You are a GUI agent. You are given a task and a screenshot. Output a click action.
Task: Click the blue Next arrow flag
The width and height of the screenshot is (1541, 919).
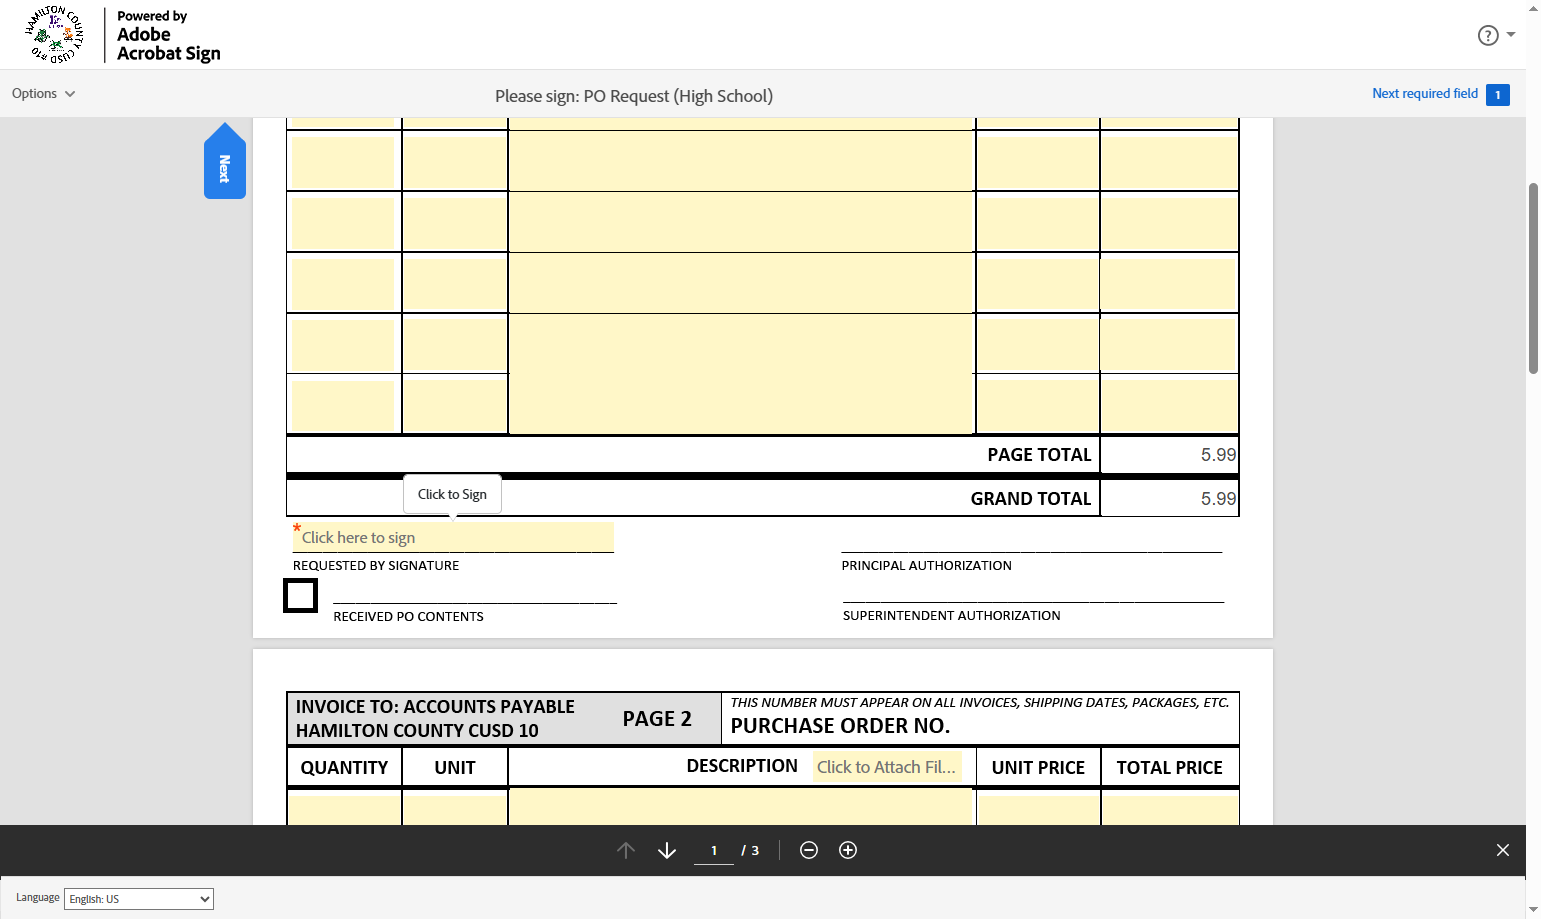point(225,161)
